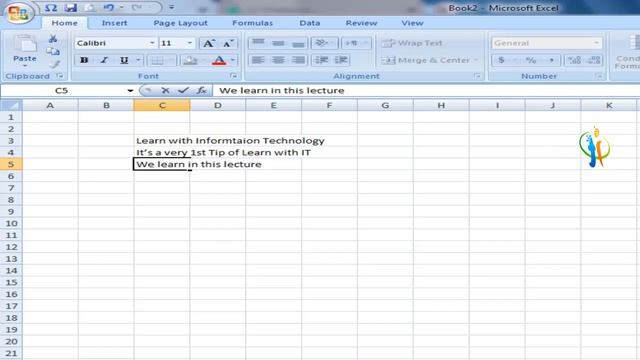Increase Decimal places
The image size is (640, 360).
[x=574, y=60]
